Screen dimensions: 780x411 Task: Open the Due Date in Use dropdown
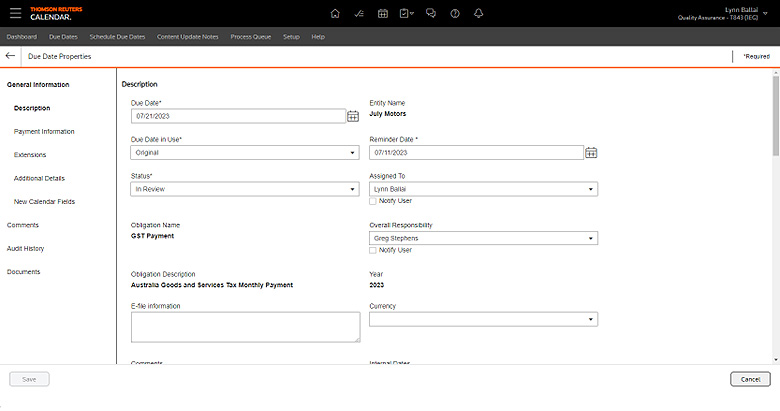245,153
